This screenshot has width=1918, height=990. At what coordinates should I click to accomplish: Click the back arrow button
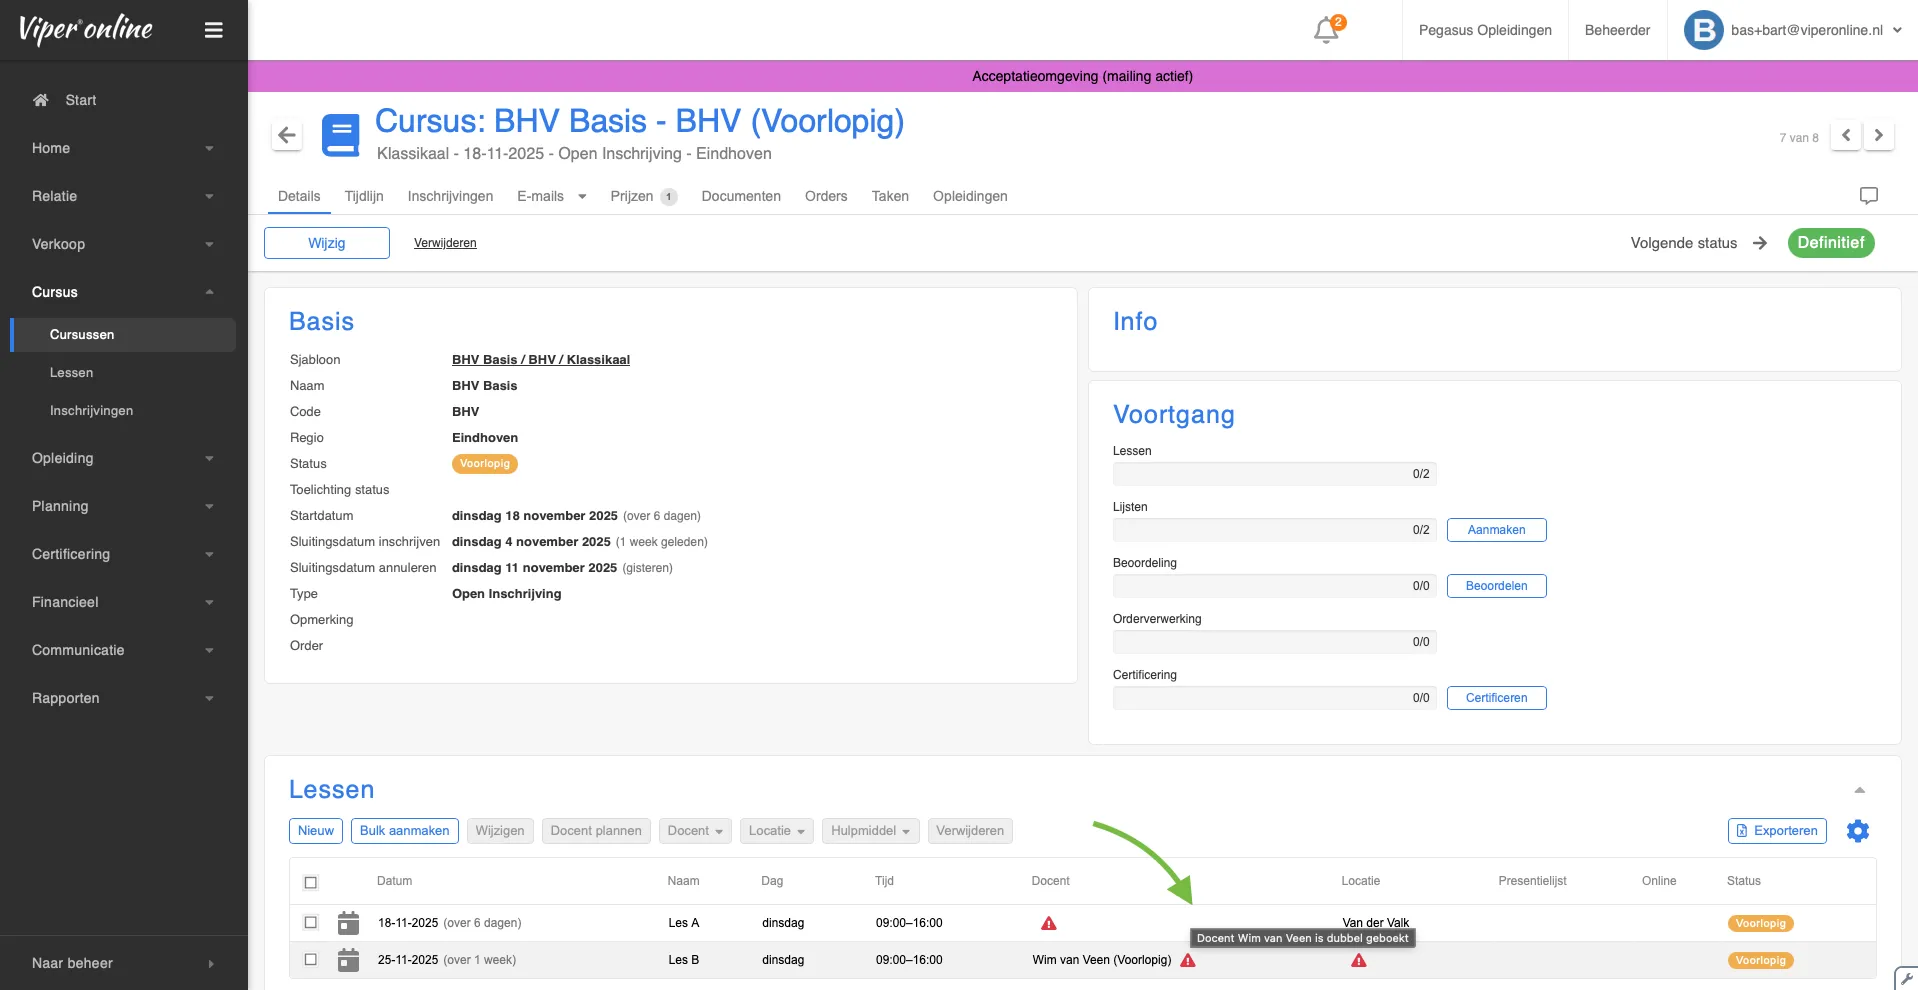[287, 135]
